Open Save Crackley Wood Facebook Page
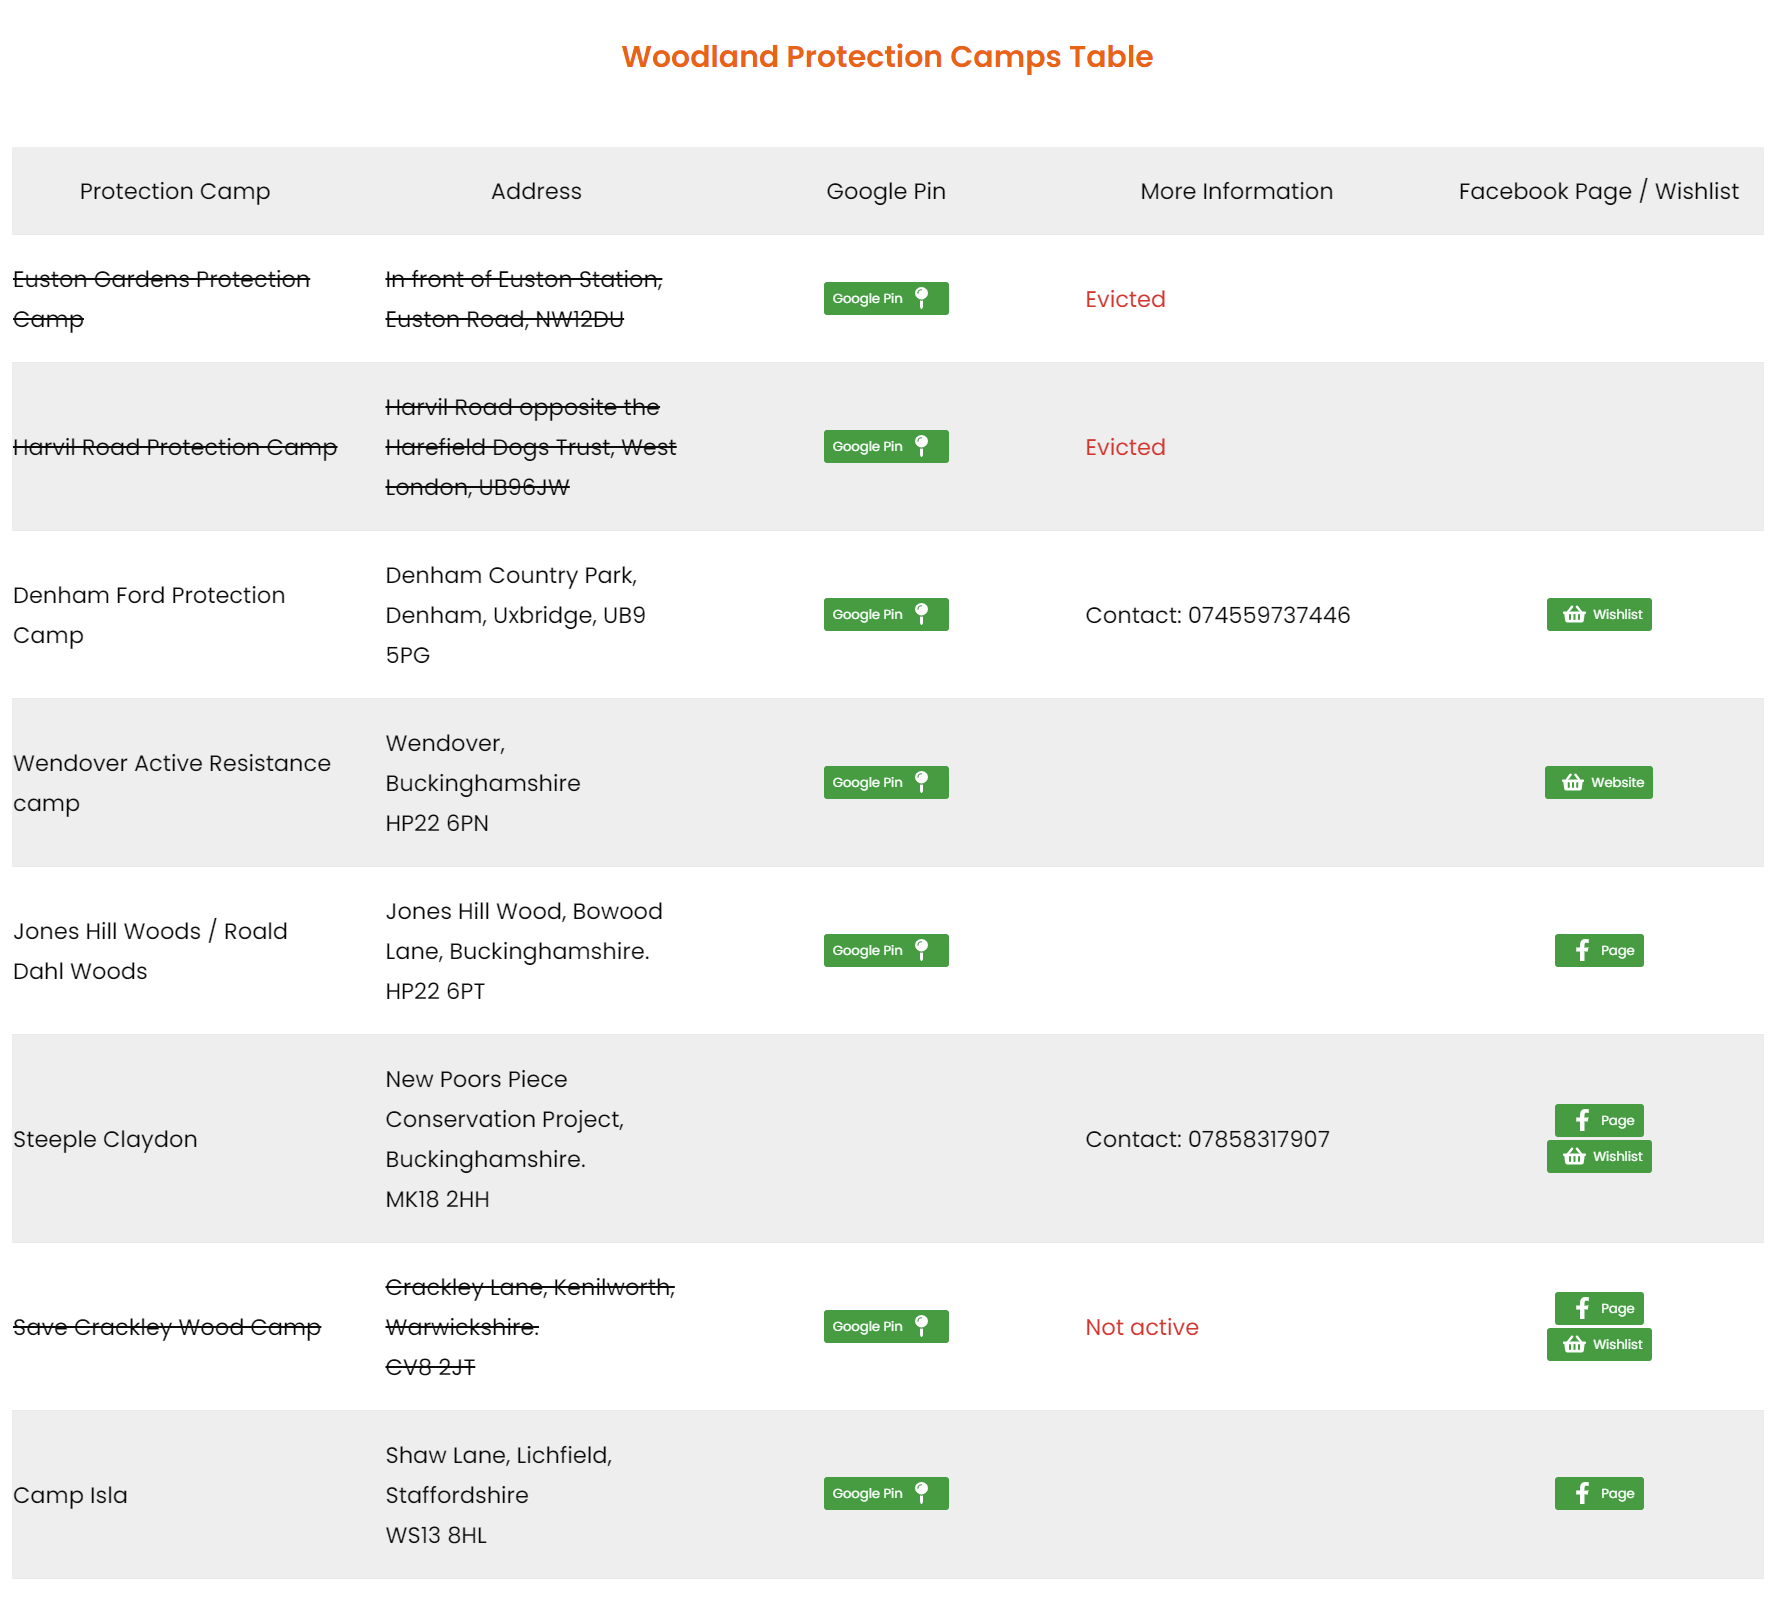The image size is (1780, 1600). tap(1598, 1308)
